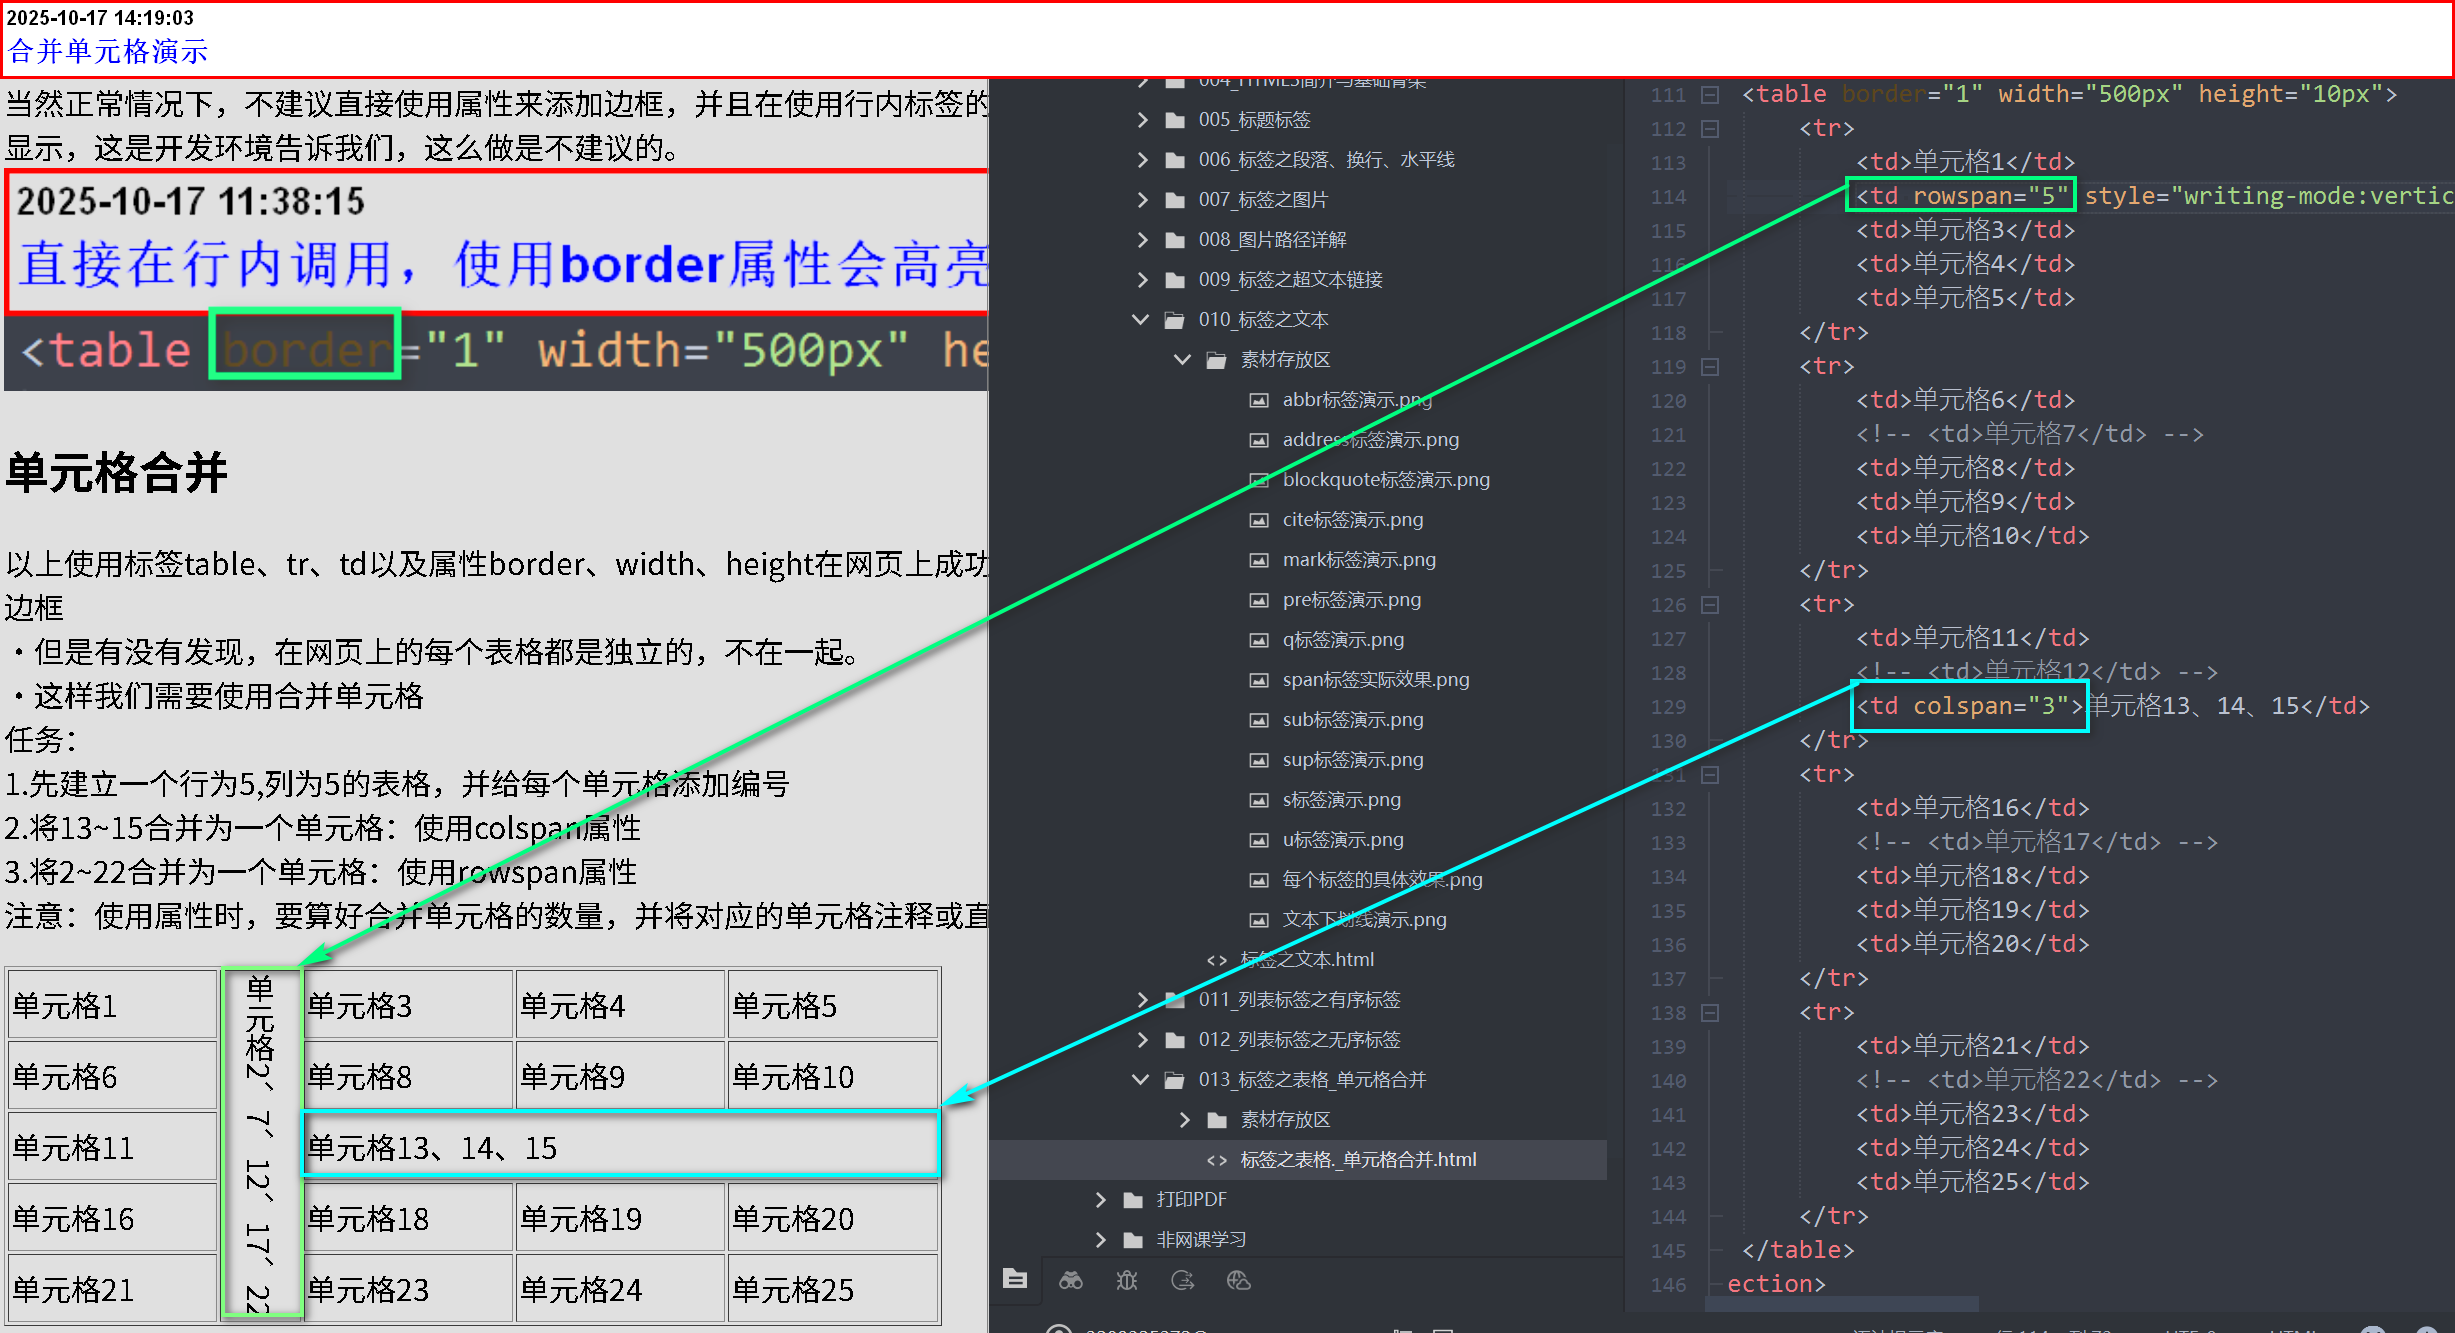Image resolution: width=2455 pixels, height=1333 pixels.
Task: Click the green-highlighted border attribute box
Action: pyautogui.click(x=305, y=346)
